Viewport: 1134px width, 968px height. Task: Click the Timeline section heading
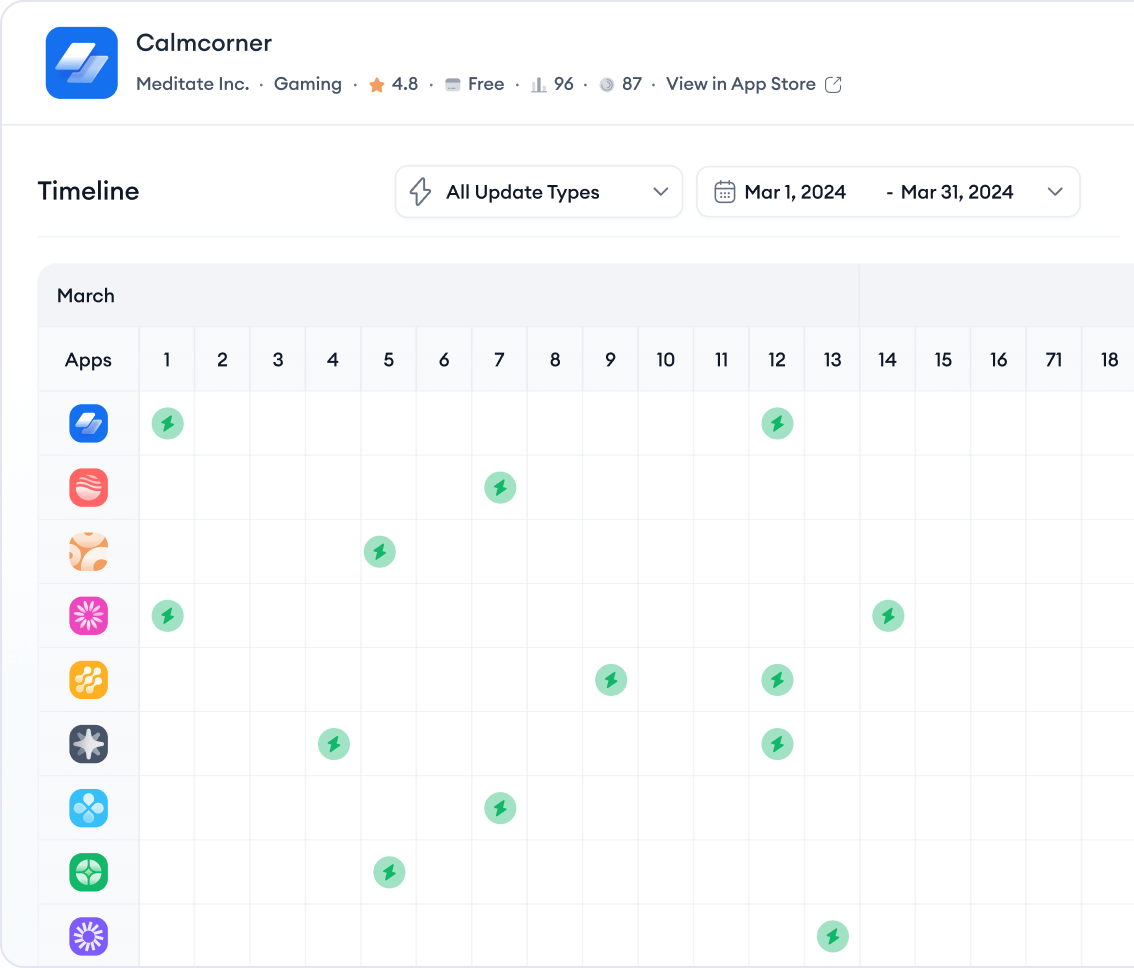click(88, 191)
